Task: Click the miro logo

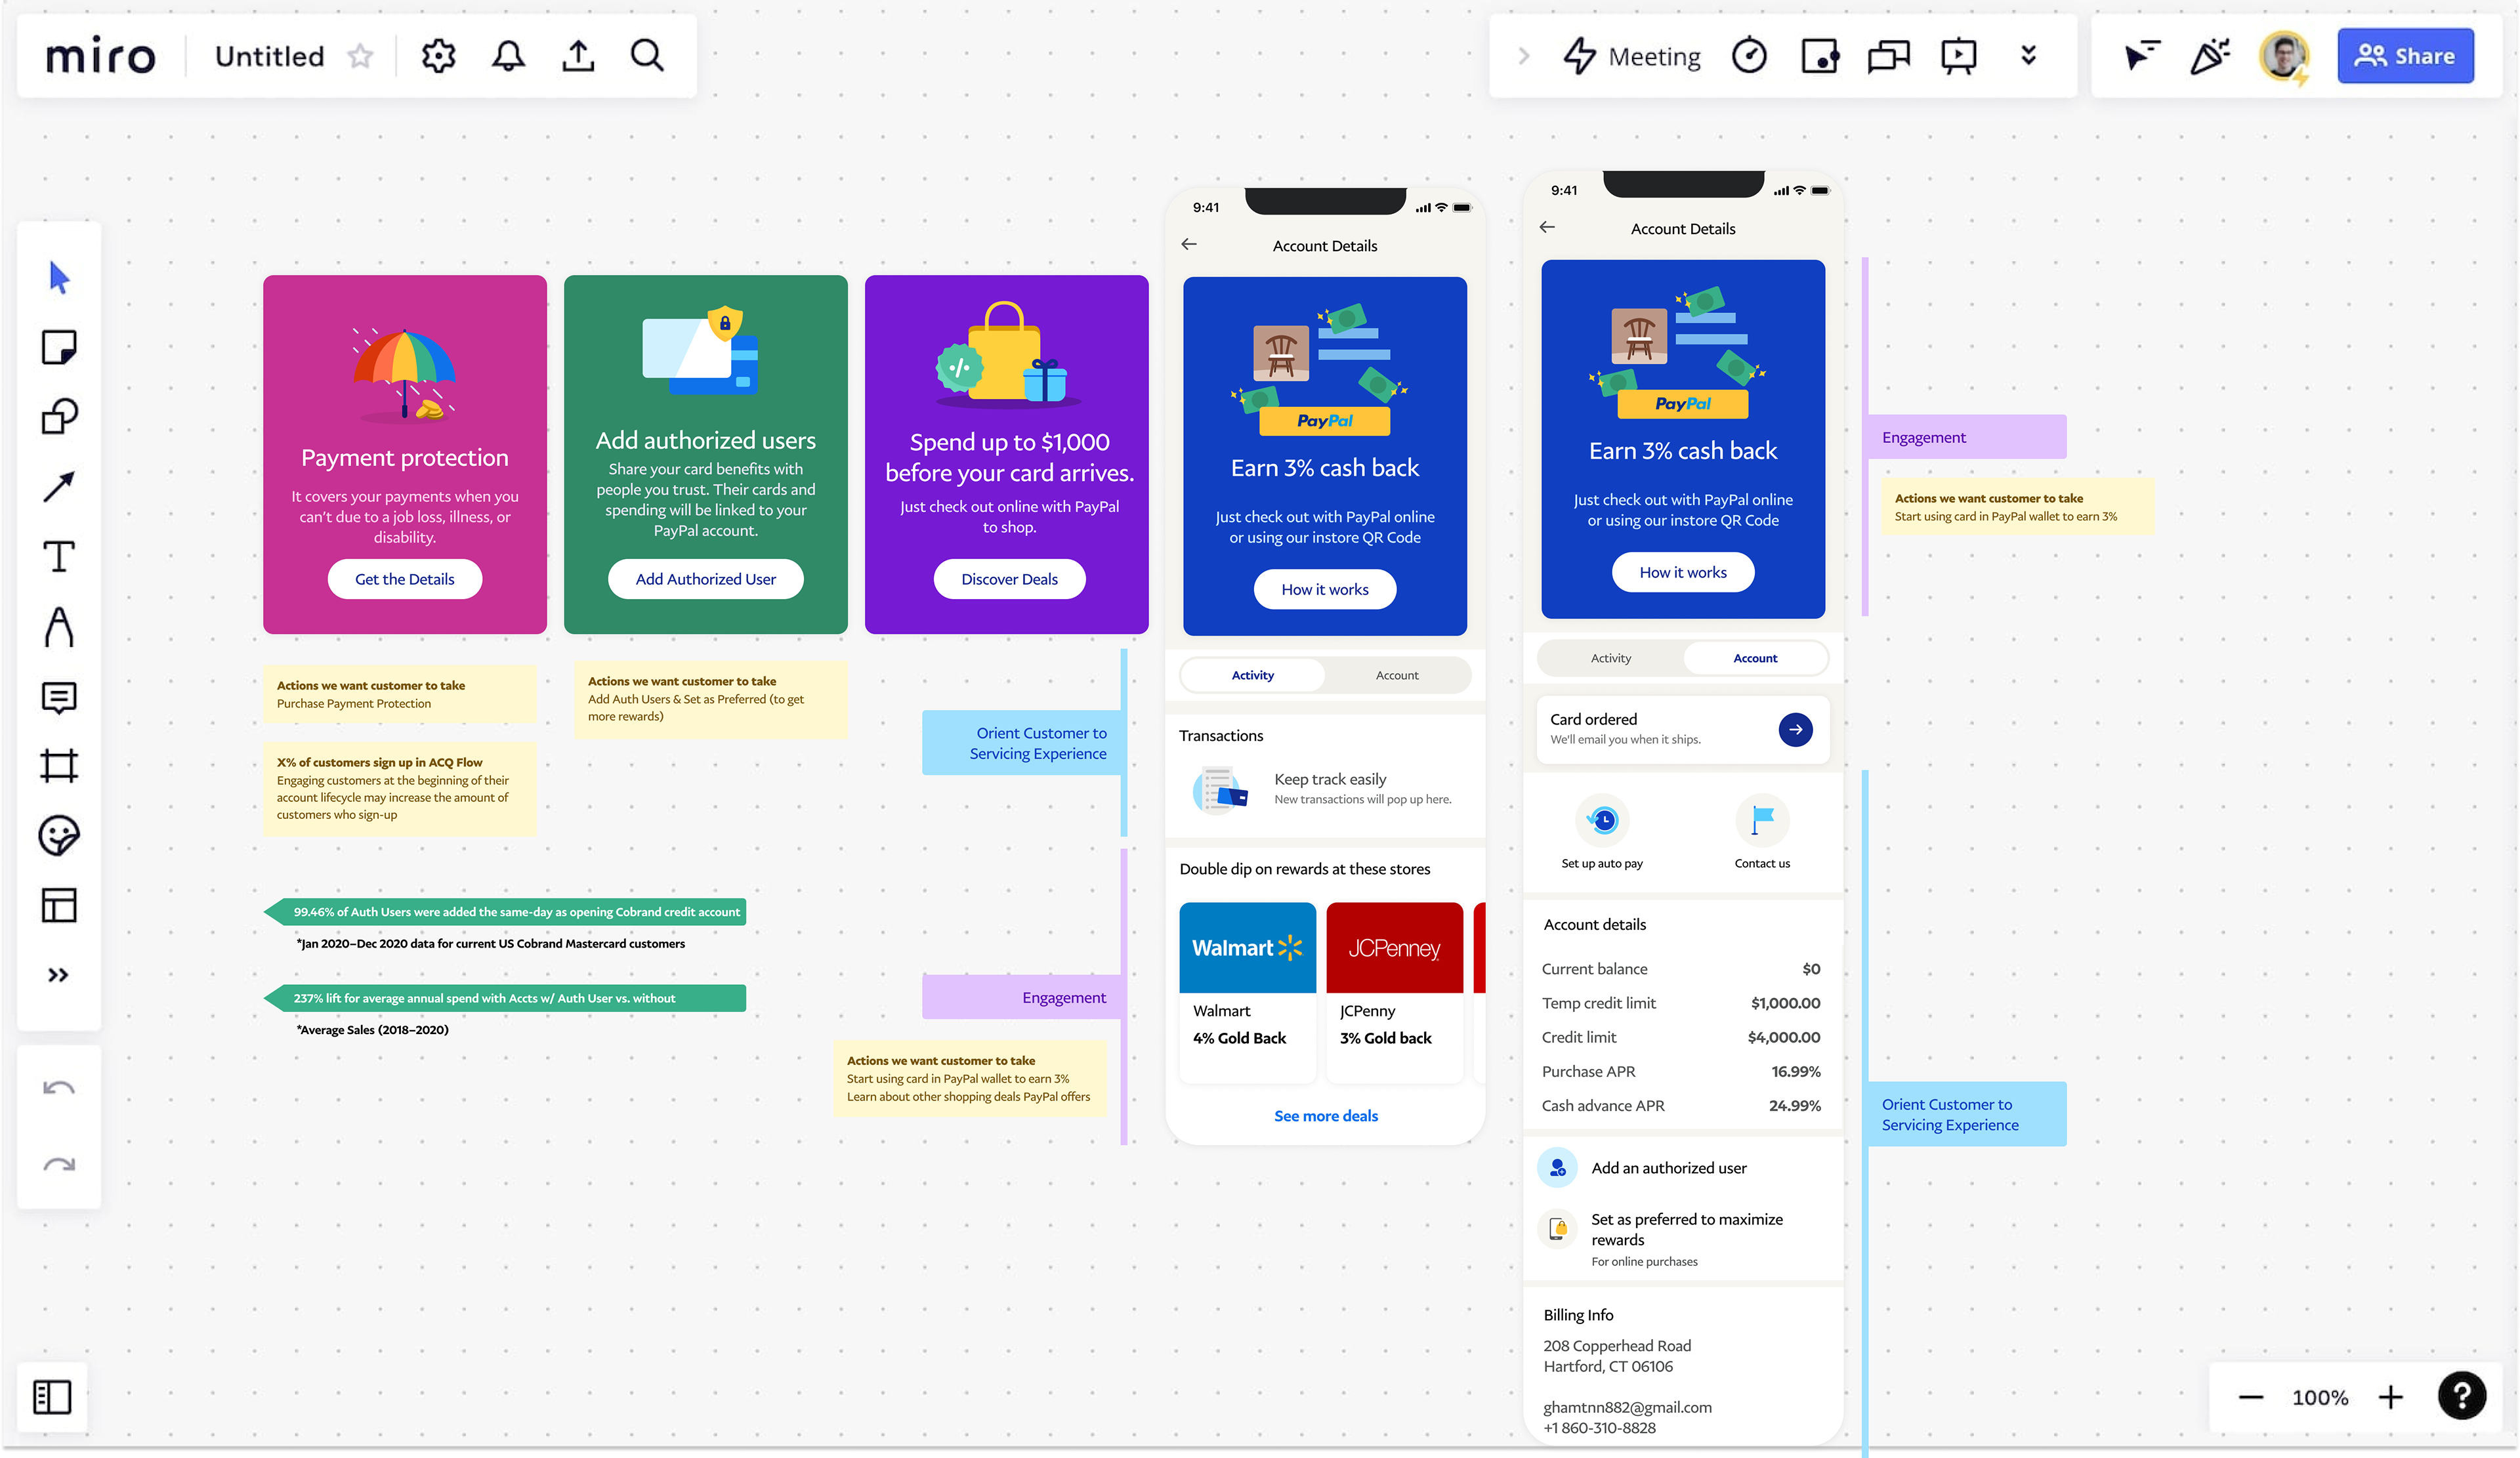Action: 100,57
